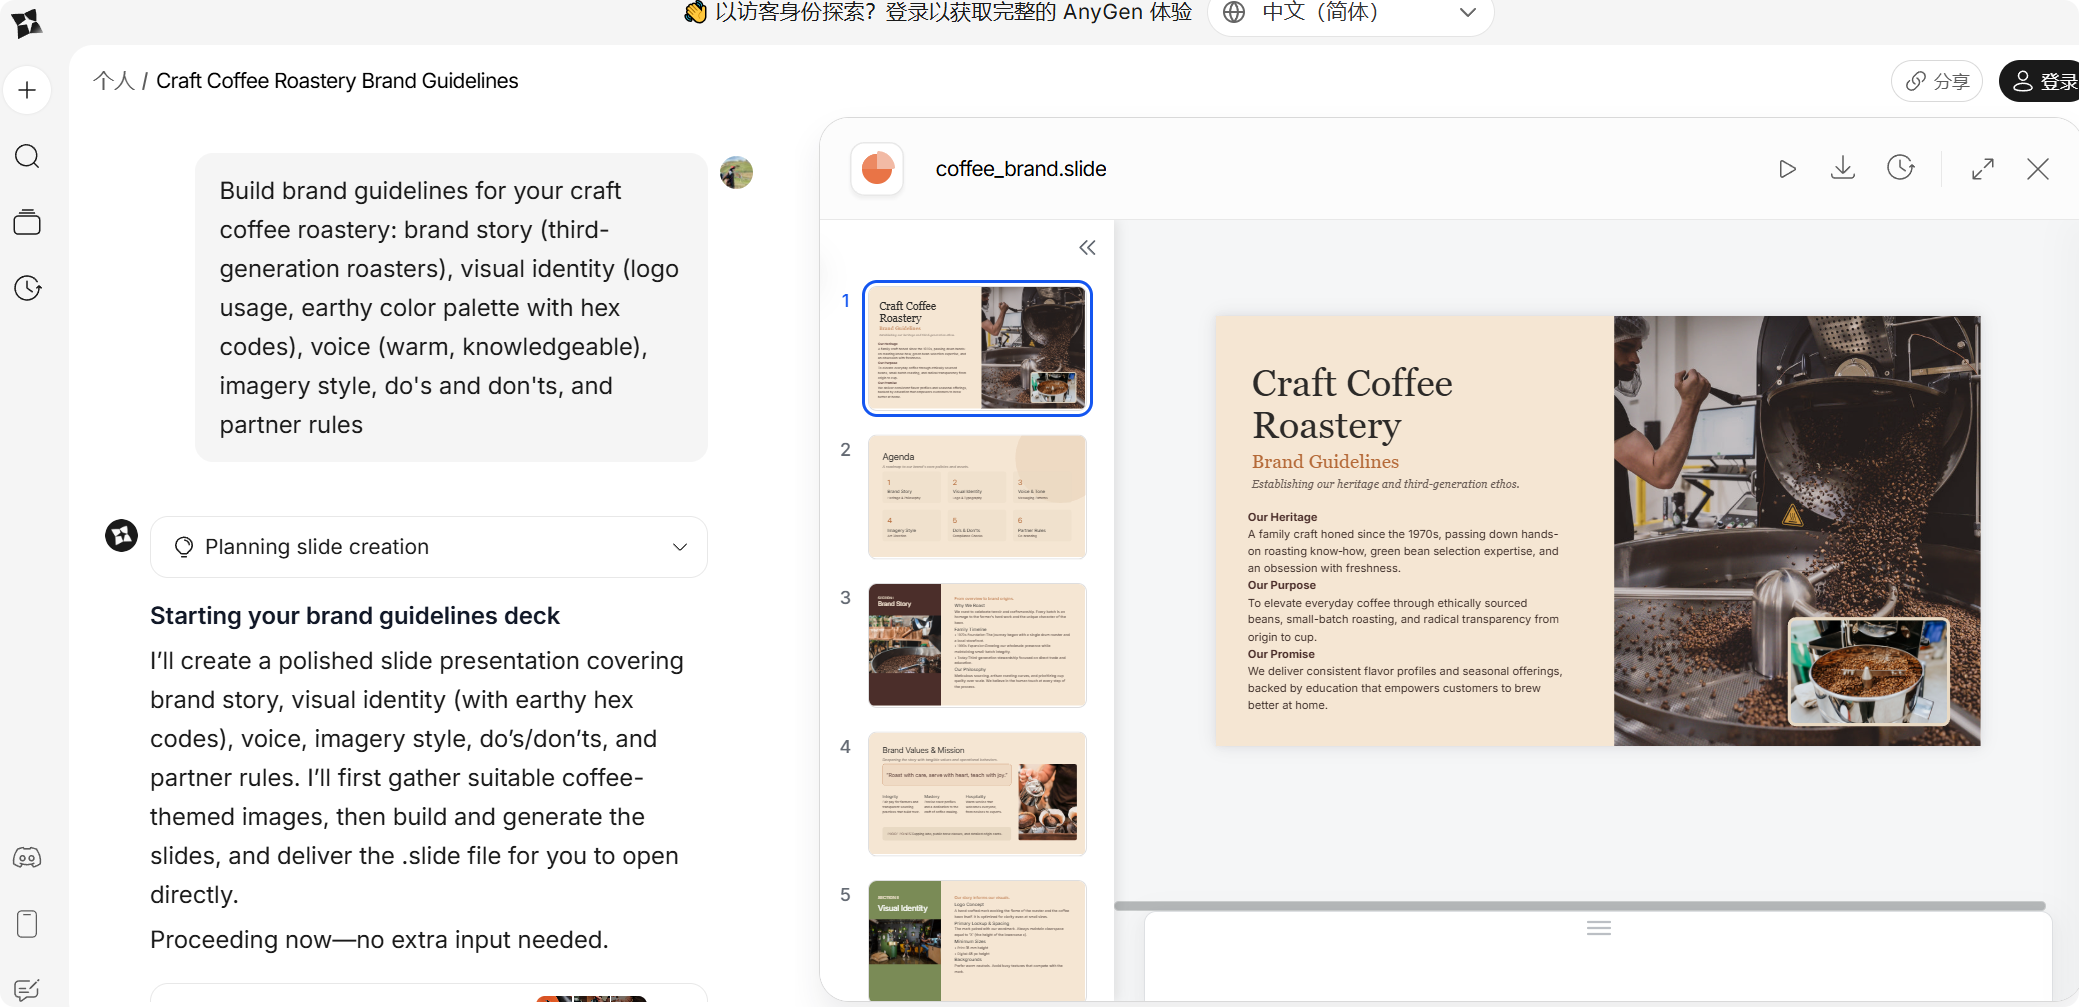This screenshot has width=2079, height=1007.
Task: Select slide 2 Agenda thumbnail
Action: [977, 496]
